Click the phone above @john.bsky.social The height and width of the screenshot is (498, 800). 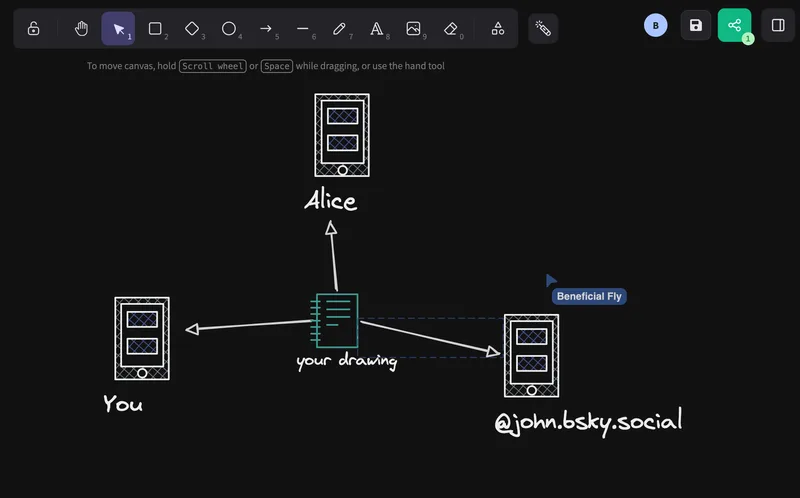click(532, 356)
